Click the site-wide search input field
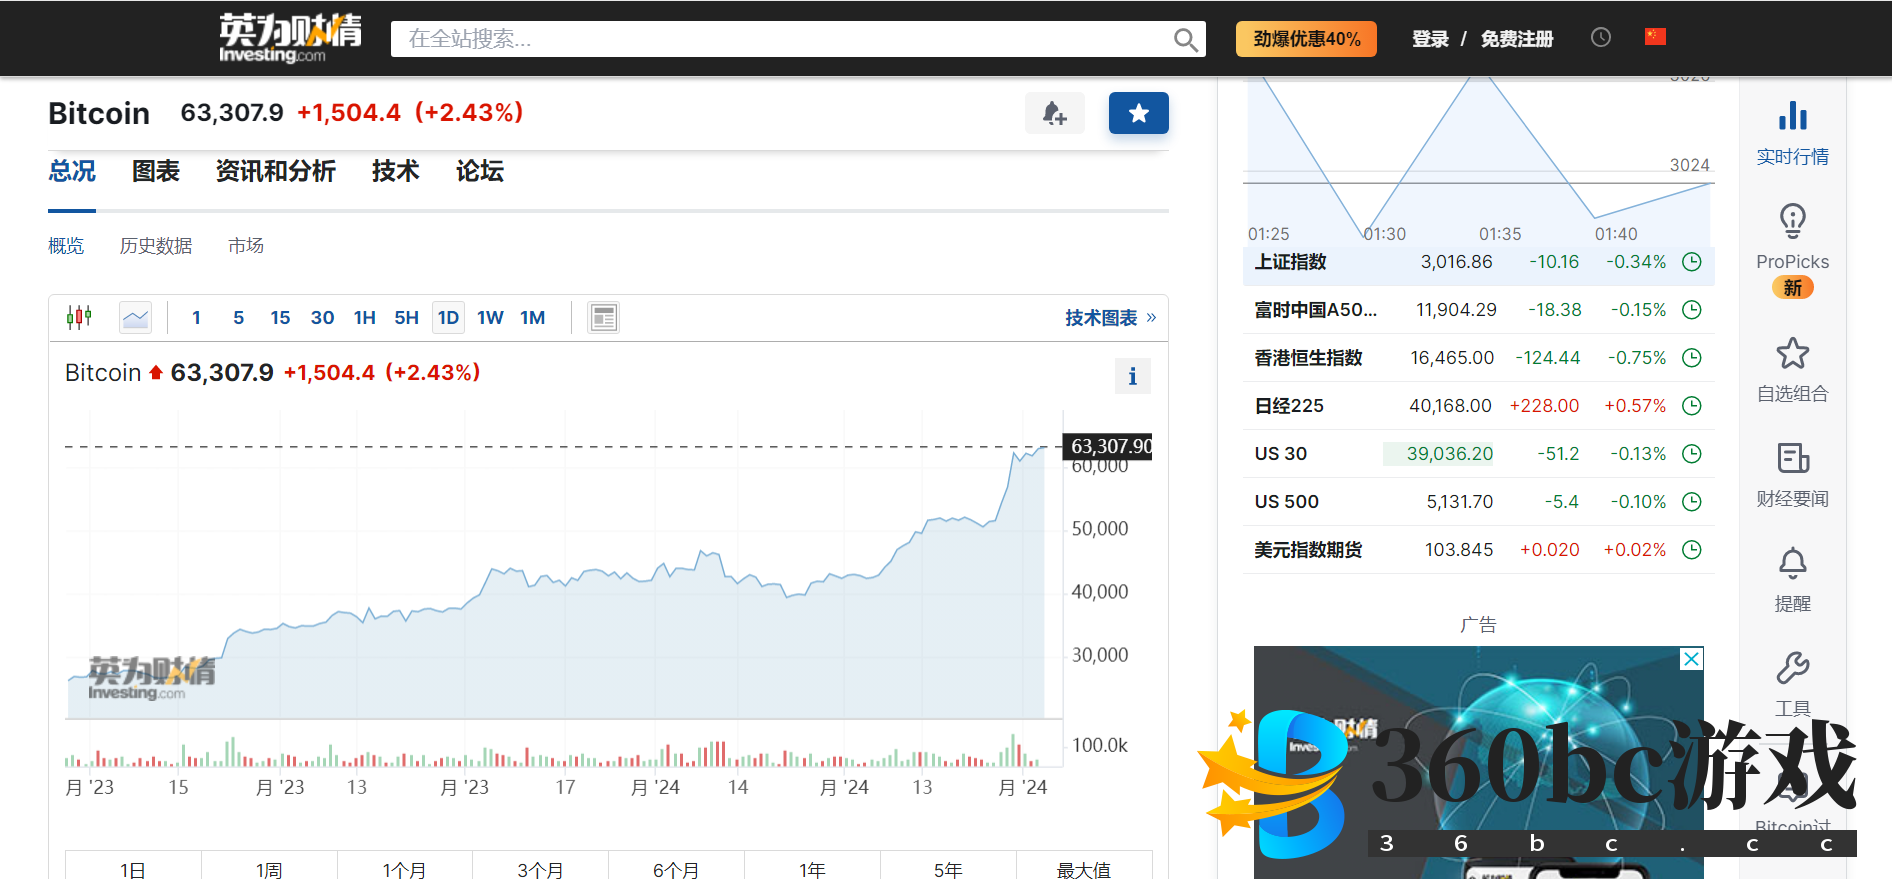This screenshot has height=879, width=1892. click(780, 39)
